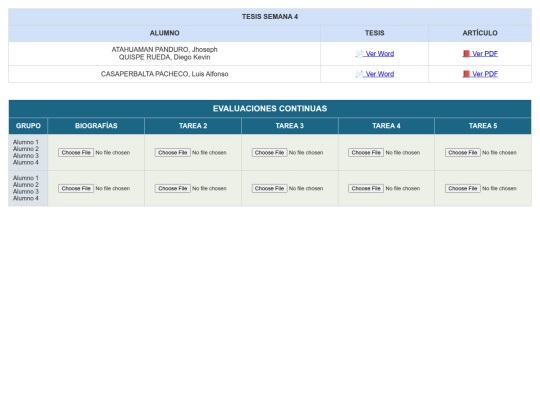The width and height of the screenshot is (540, 405).
Task: Choose File for TAREA 5 in second group row
Action: 463,188
